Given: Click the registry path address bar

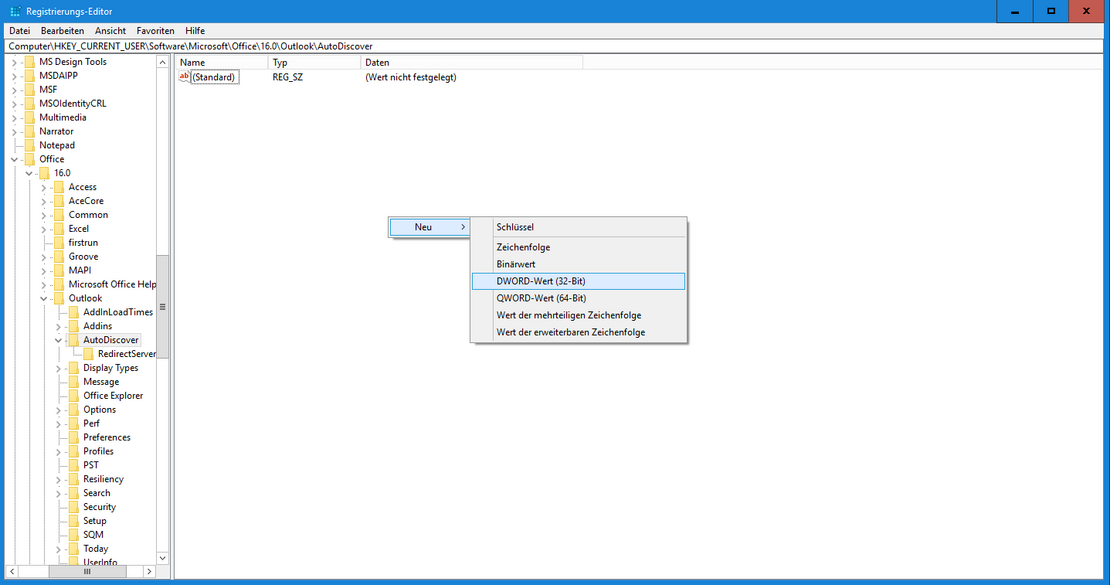Looking at the screenshot, I should [x=555, y=46].
